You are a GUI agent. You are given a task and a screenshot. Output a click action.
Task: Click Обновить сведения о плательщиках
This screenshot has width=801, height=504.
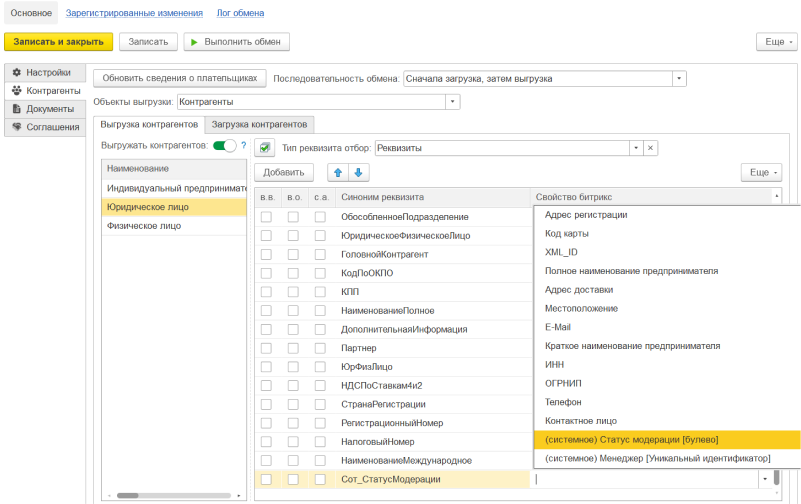[180, 78]
